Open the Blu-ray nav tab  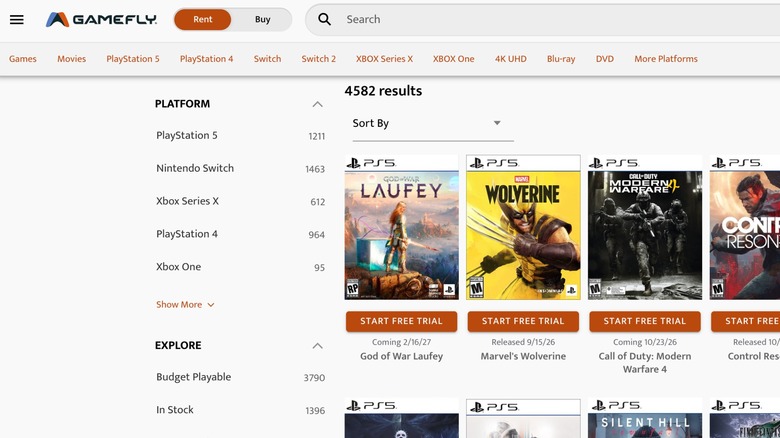point(561,59)
